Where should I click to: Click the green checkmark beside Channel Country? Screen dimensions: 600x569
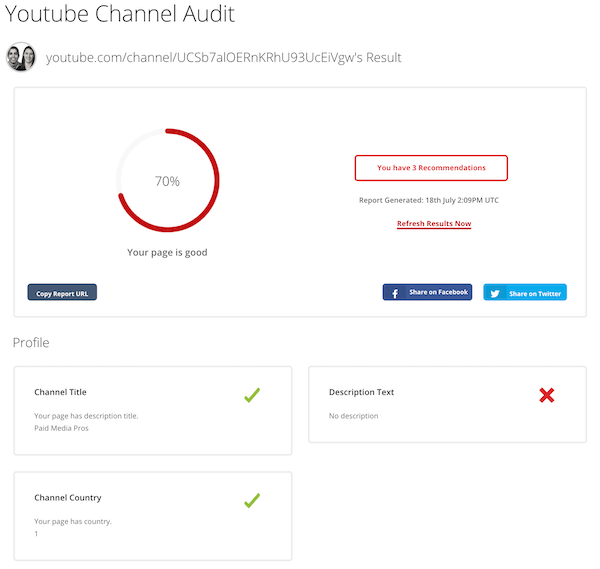click(252, 500)
